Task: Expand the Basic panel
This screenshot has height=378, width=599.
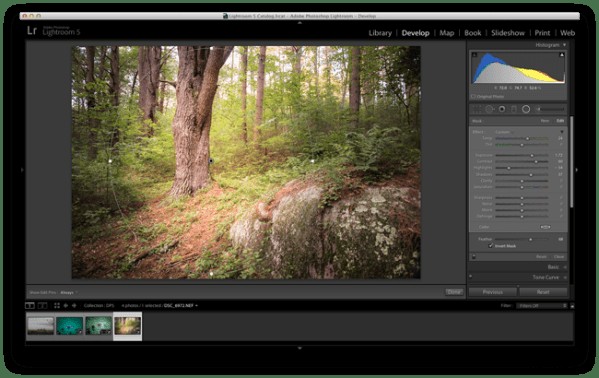Action: 565,267
